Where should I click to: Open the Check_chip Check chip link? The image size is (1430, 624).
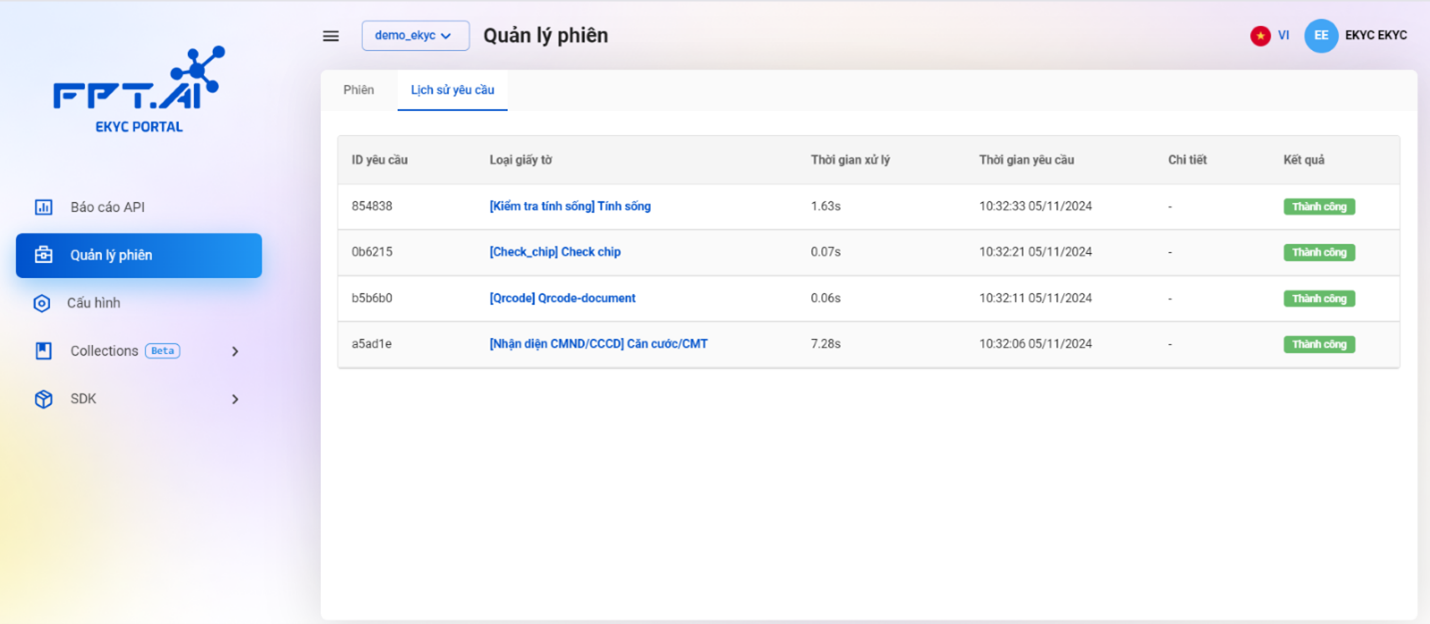click(x=555, y=252)
